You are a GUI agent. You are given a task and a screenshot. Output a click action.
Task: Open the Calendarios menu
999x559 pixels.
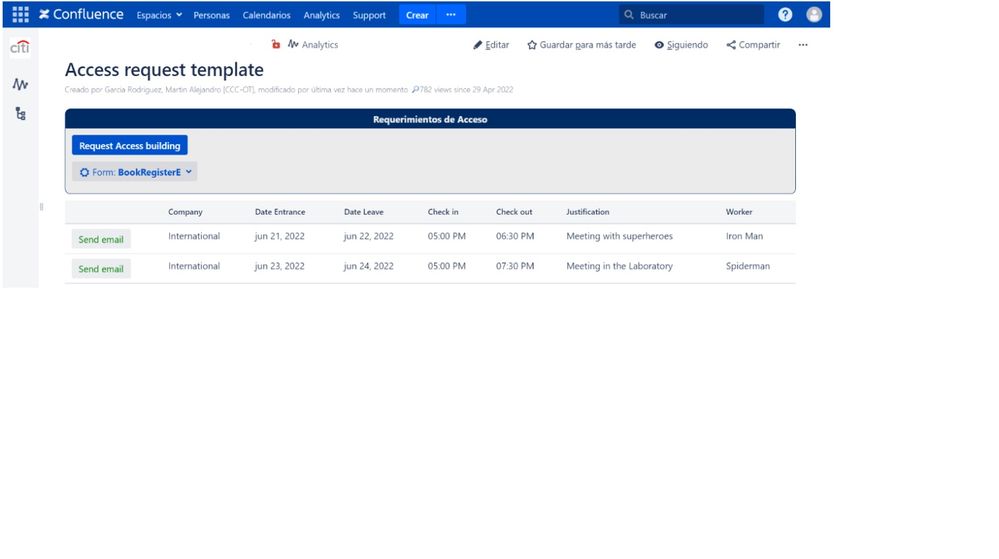(x=266, y=15)
